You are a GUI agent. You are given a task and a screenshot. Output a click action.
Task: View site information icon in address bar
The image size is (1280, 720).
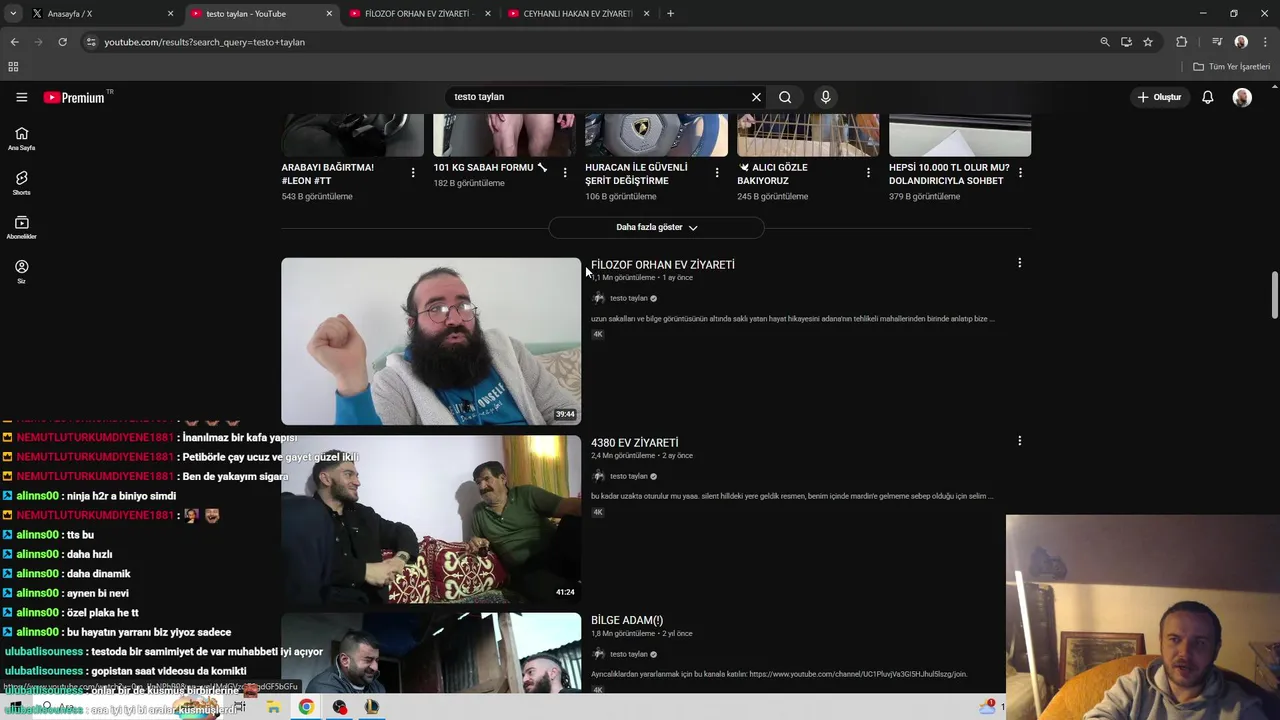coord(91,42)
